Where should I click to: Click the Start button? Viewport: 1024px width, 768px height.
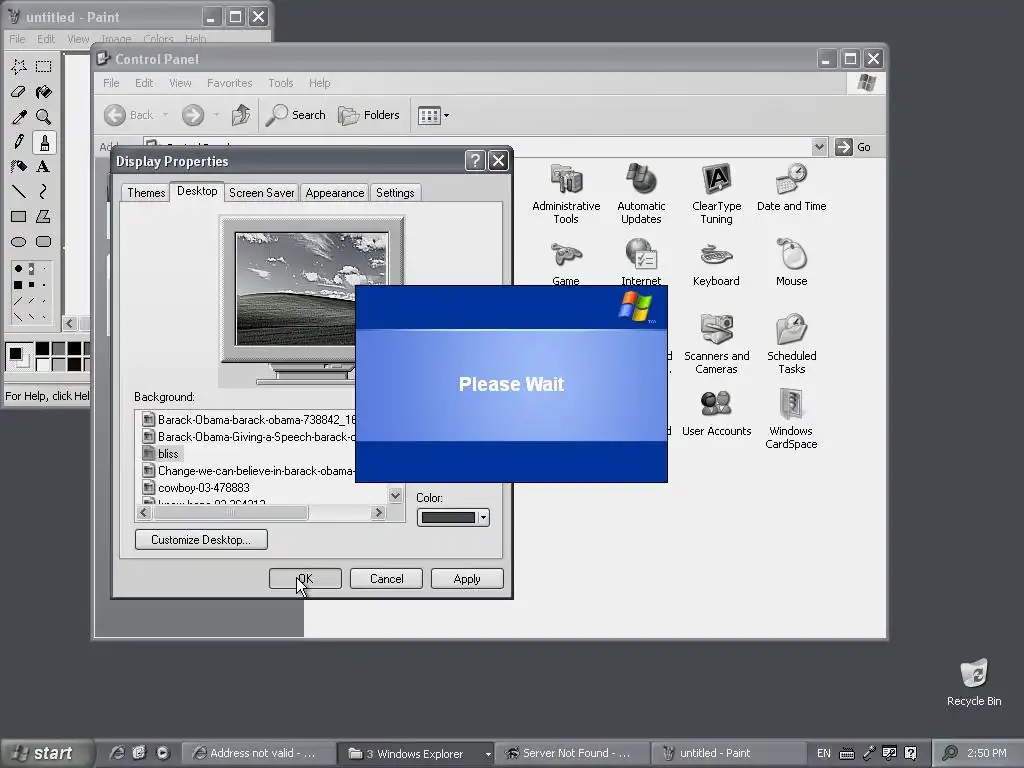point(46,753)
